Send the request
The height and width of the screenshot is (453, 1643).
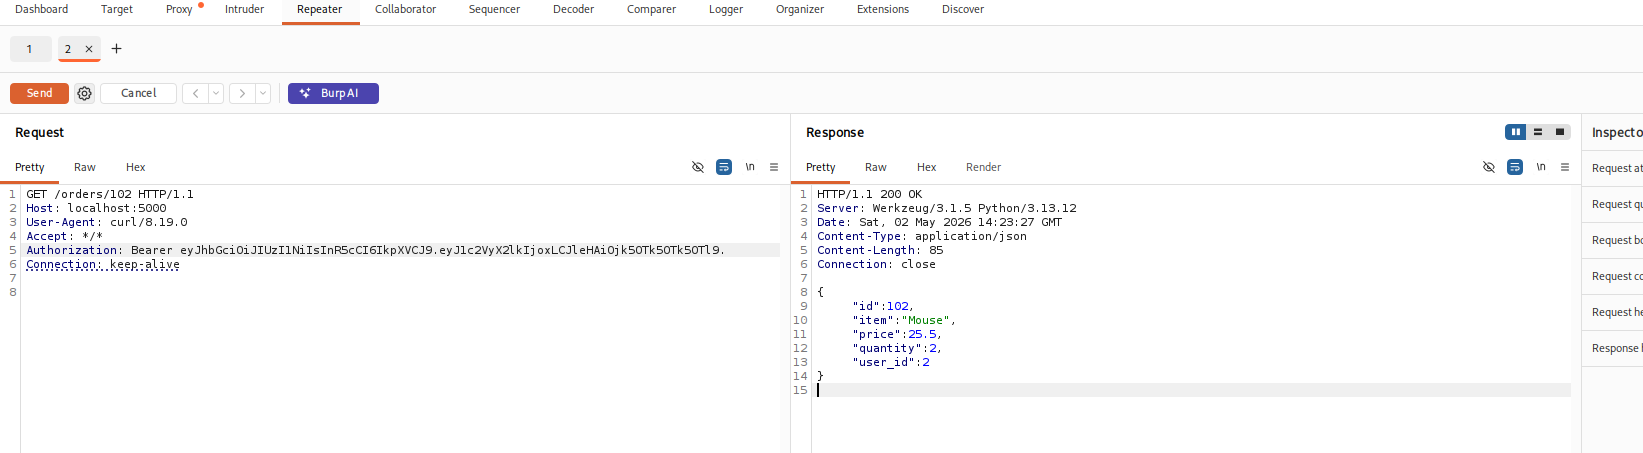[x=39, y=93]
